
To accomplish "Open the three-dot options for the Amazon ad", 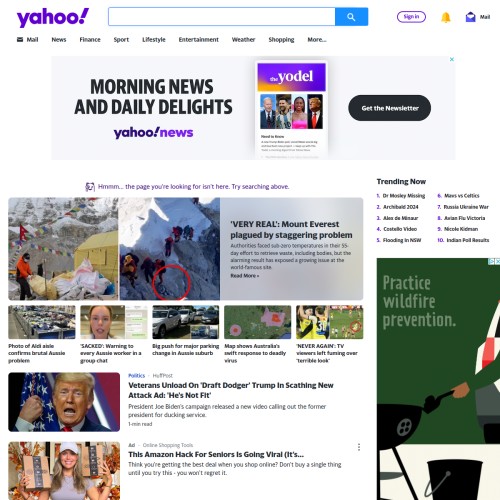I will pyautogui.click(x=359, y=447).
